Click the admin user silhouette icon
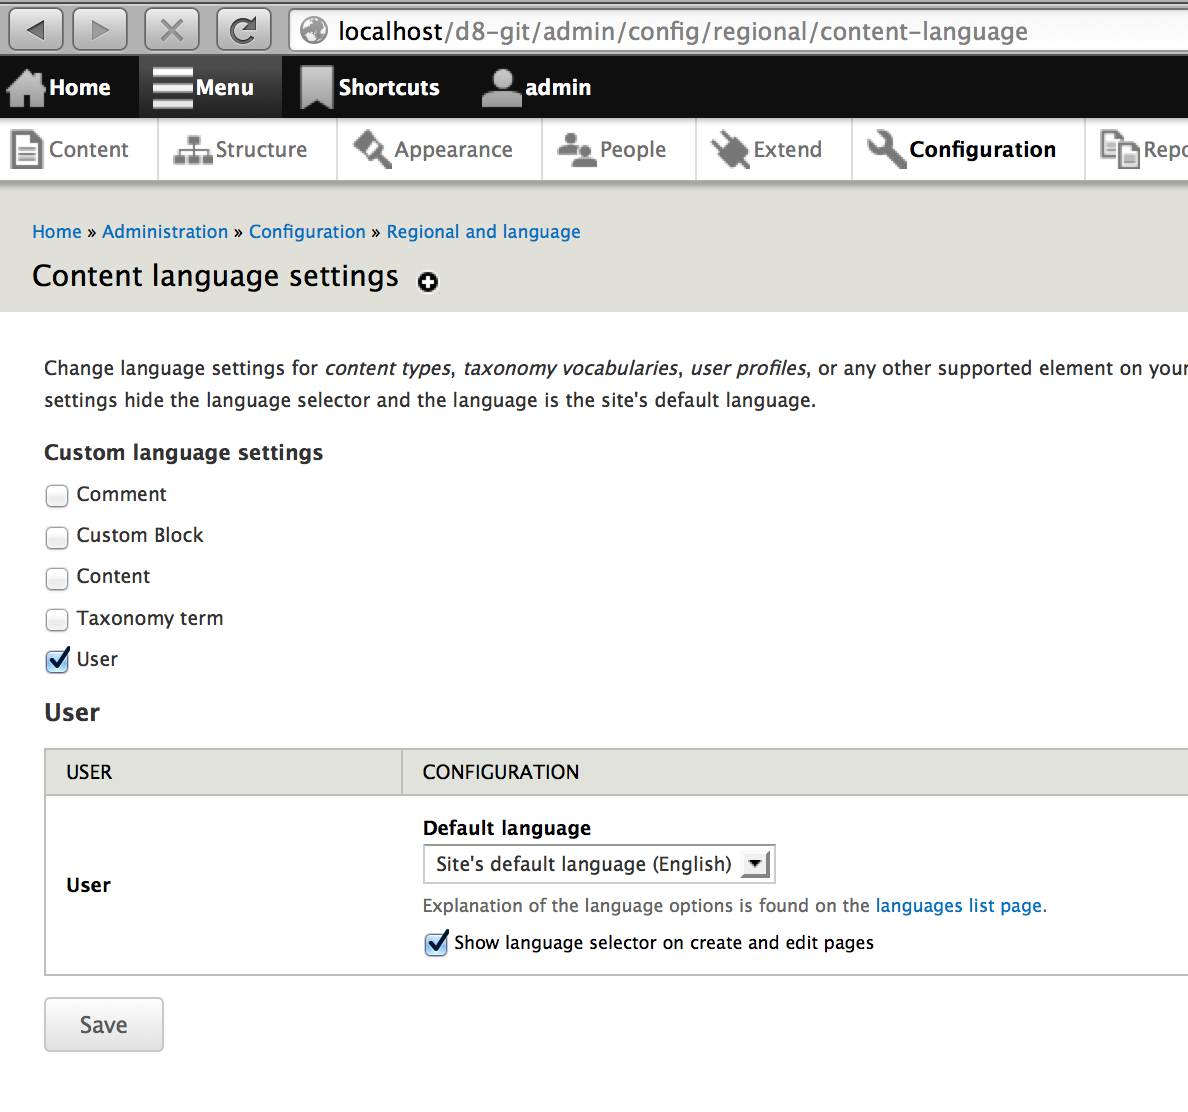Viewport: 1188px width, 1112px height. [x=502, y=88]
